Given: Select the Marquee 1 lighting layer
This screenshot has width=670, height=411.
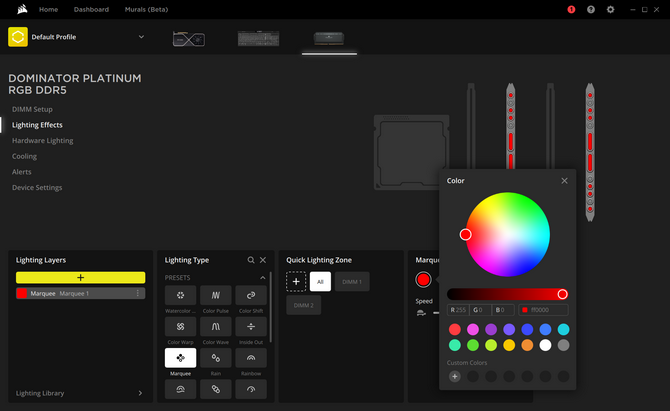Looking at the screenshot, I should pos(80,294).
